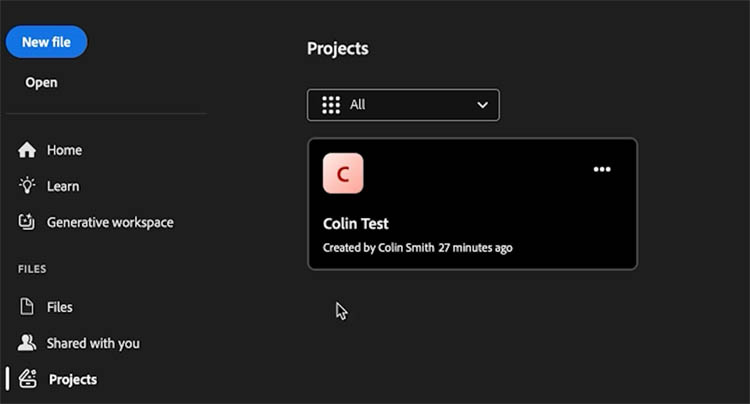The width and height of the screenshot is (750, 404).
Task: Click the Home house icon
Action: pos(27,150)
